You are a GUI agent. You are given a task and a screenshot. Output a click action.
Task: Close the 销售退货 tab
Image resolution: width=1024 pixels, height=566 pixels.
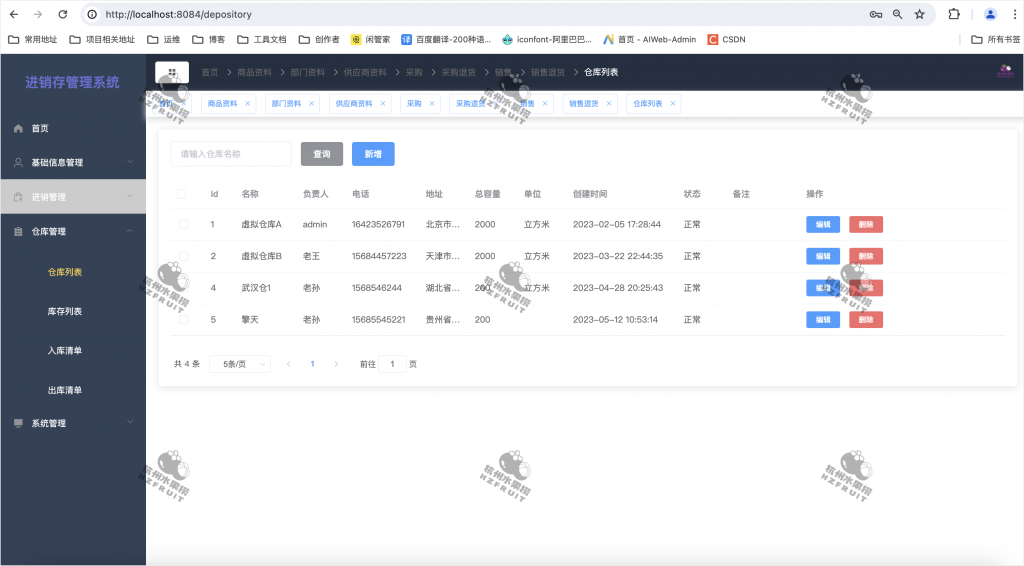click(x=609, y=103)
